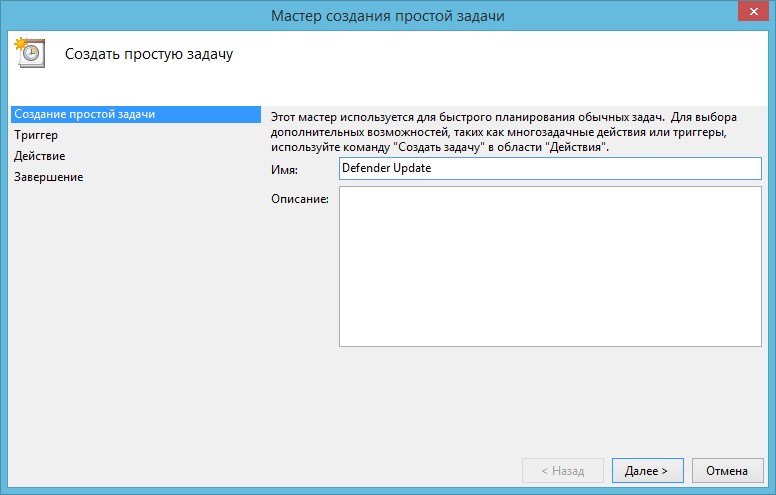Open the Действие step in sidebar
The width and height of the screenshot is (776, 495).
click(40, 156)
